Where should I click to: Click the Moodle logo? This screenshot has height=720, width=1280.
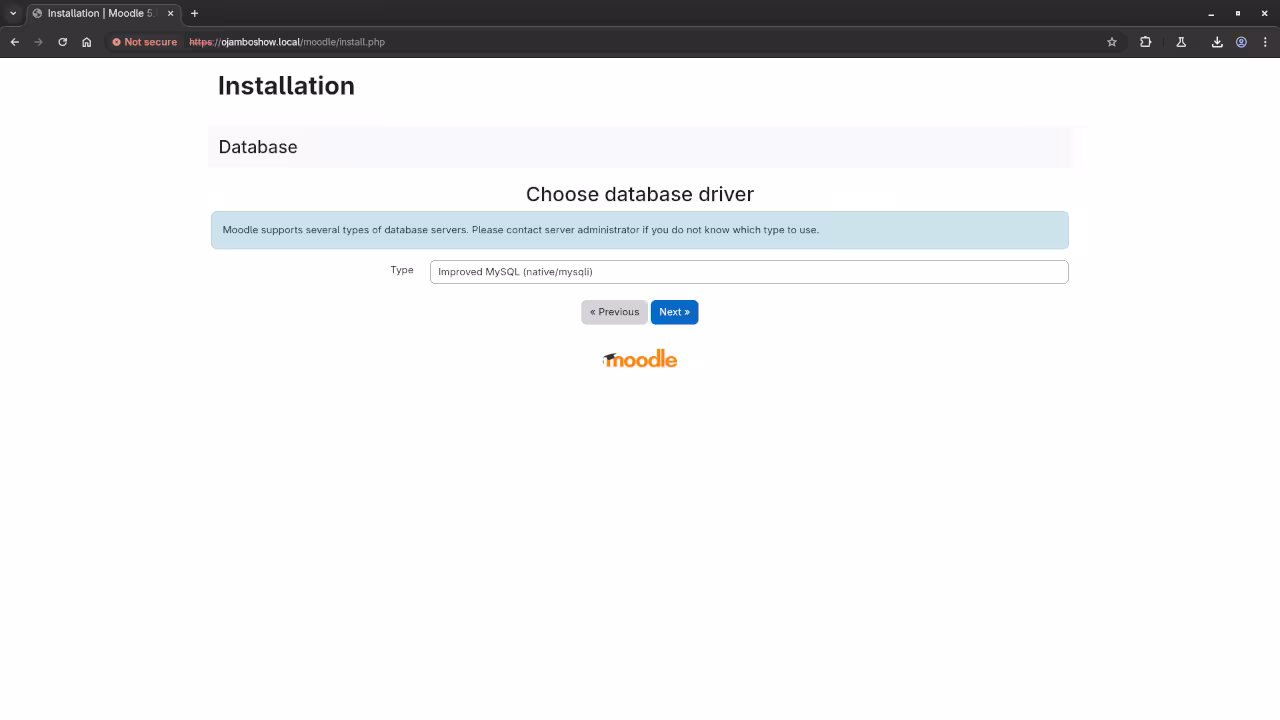click(640, 359)
